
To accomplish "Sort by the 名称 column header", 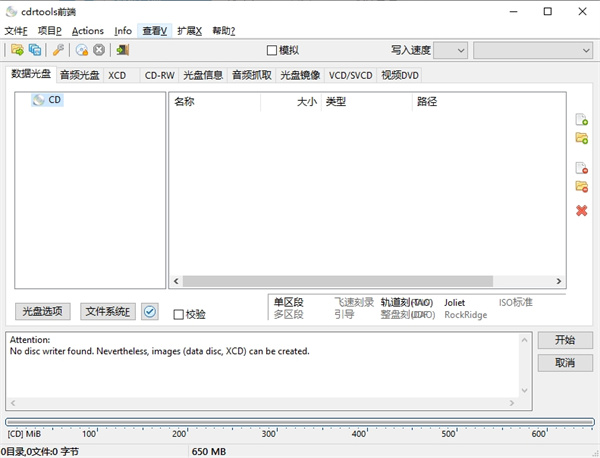I will point(215,102).
